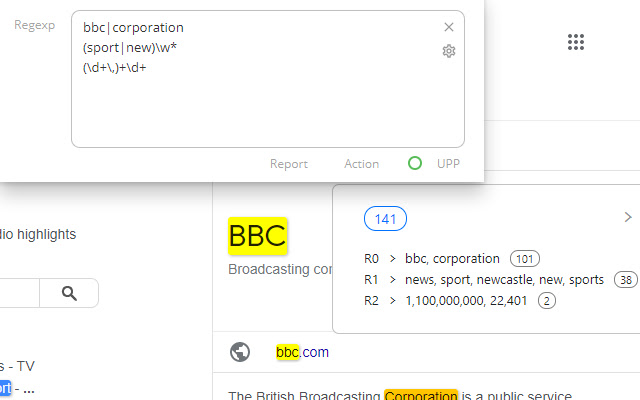Click the globe icon beside bbc.com
The height and width of the screenshot is (400, 640).
click(x=240, y=352)
